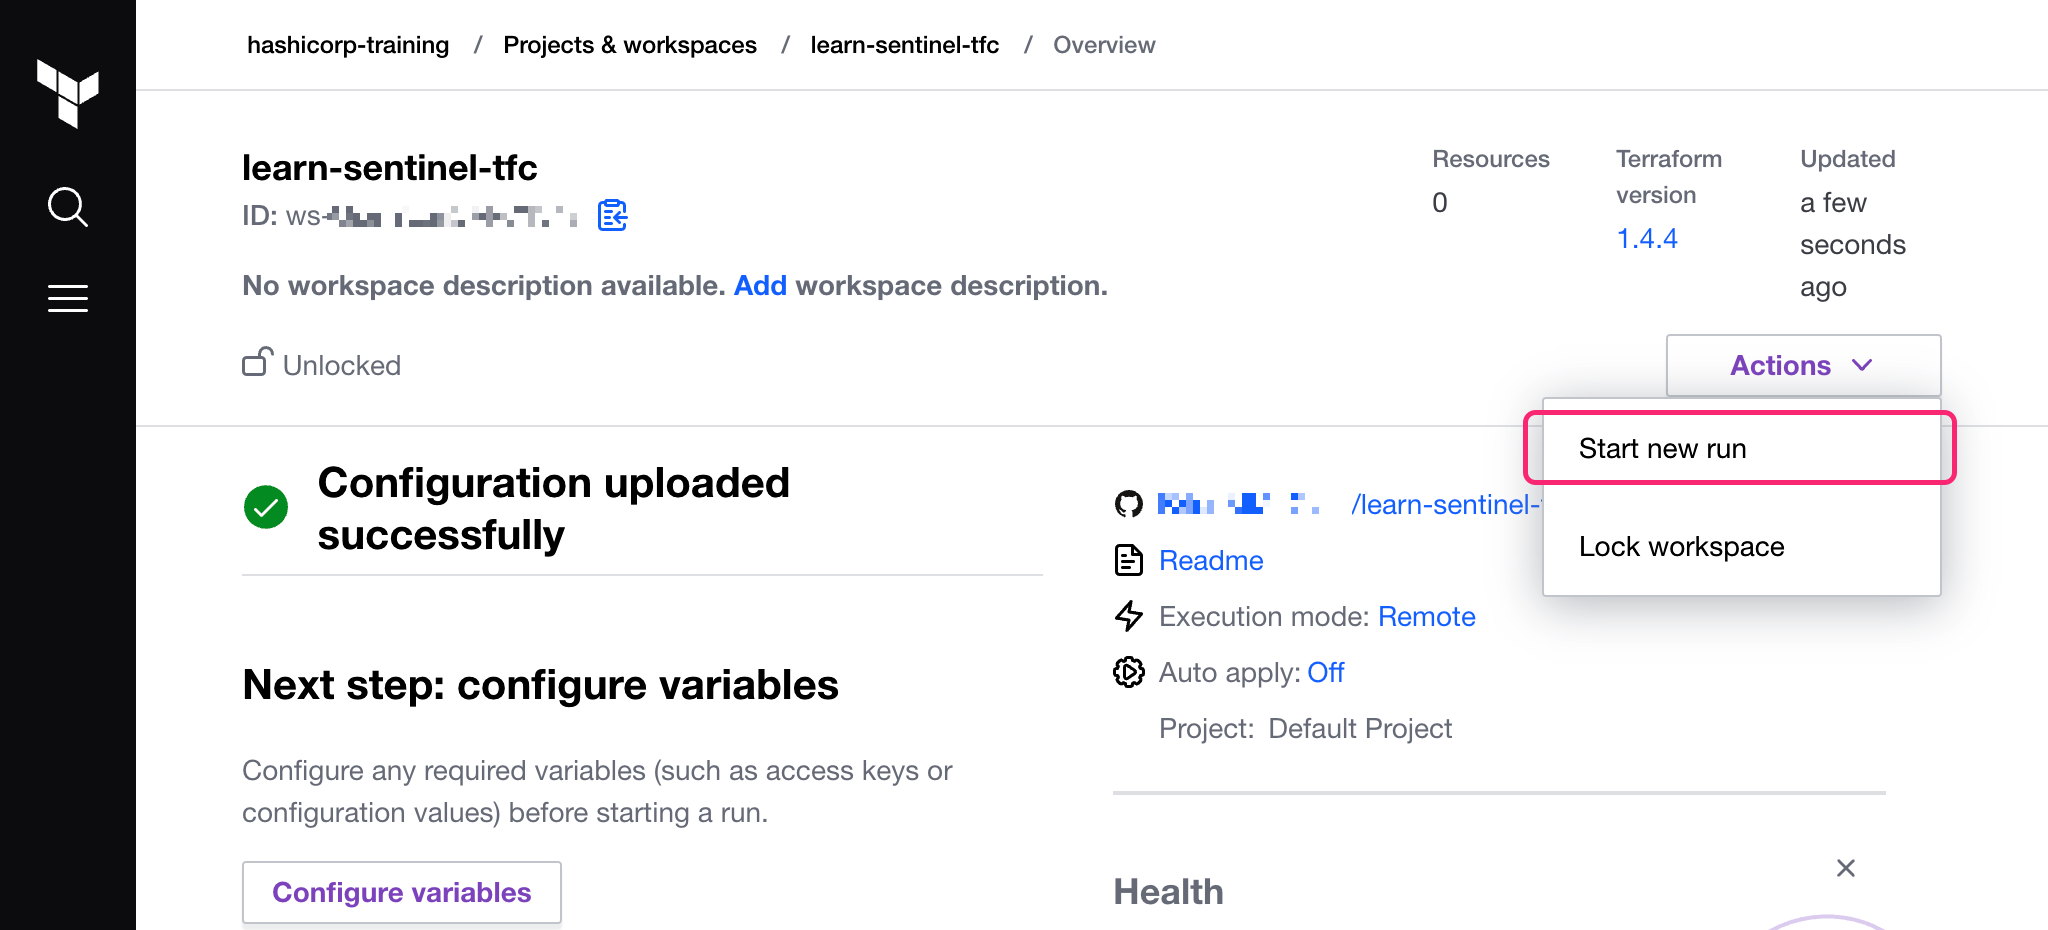Viewport: 2048px width, 930px height.
Task: Choose Lock workspace menu option
Action: click(1681, 547)
